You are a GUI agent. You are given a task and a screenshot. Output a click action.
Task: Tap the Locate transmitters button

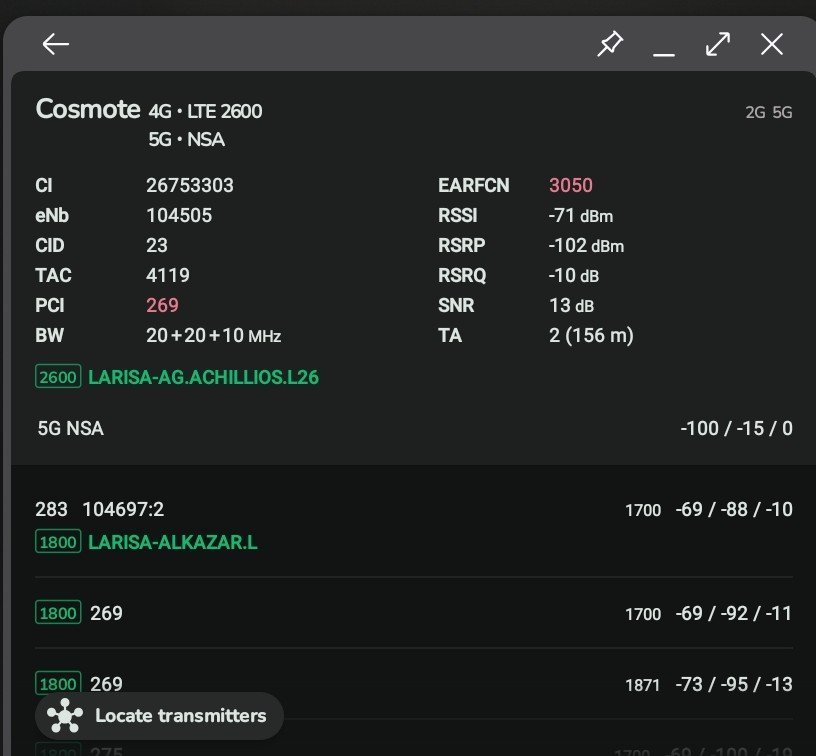[159, 715]
